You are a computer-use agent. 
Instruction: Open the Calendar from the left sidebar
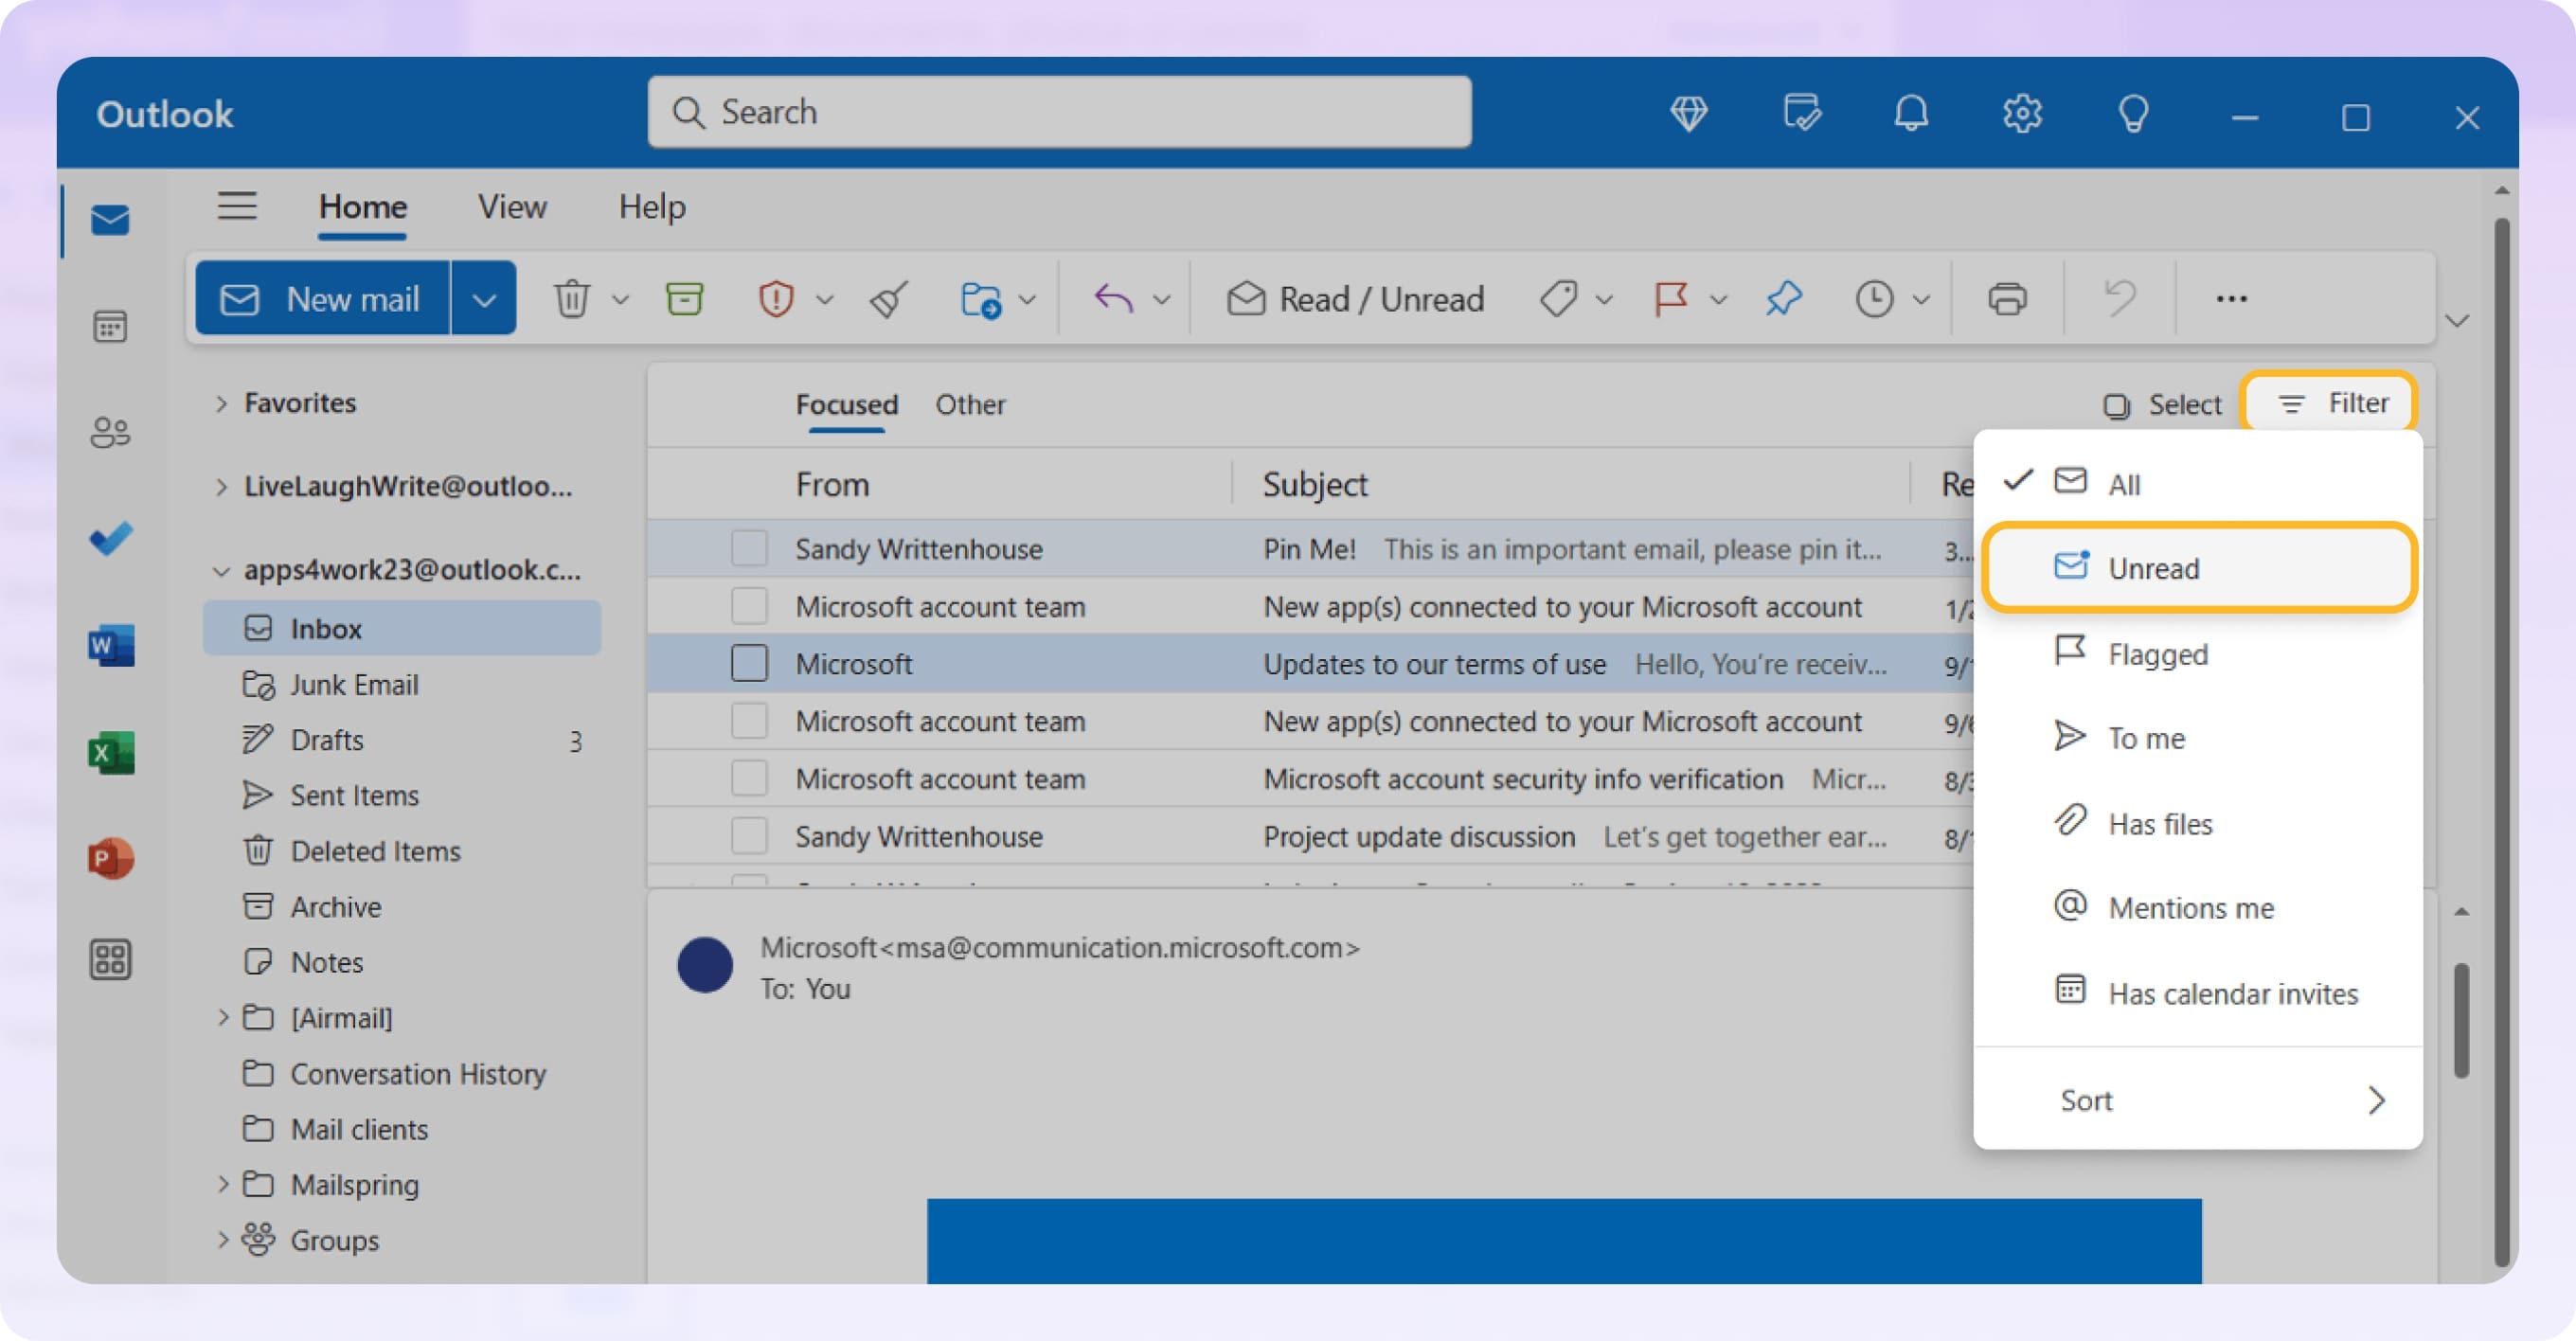coord(110,327)
